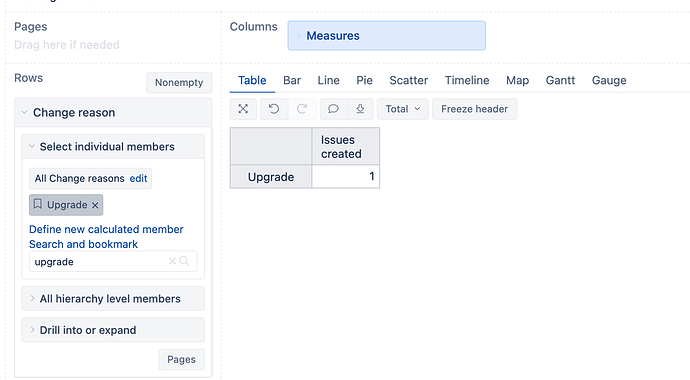Click the fullscreen expand icon in table toolbar
The image size is (690, 380).
pyautogui.click(x=243, y=109)
